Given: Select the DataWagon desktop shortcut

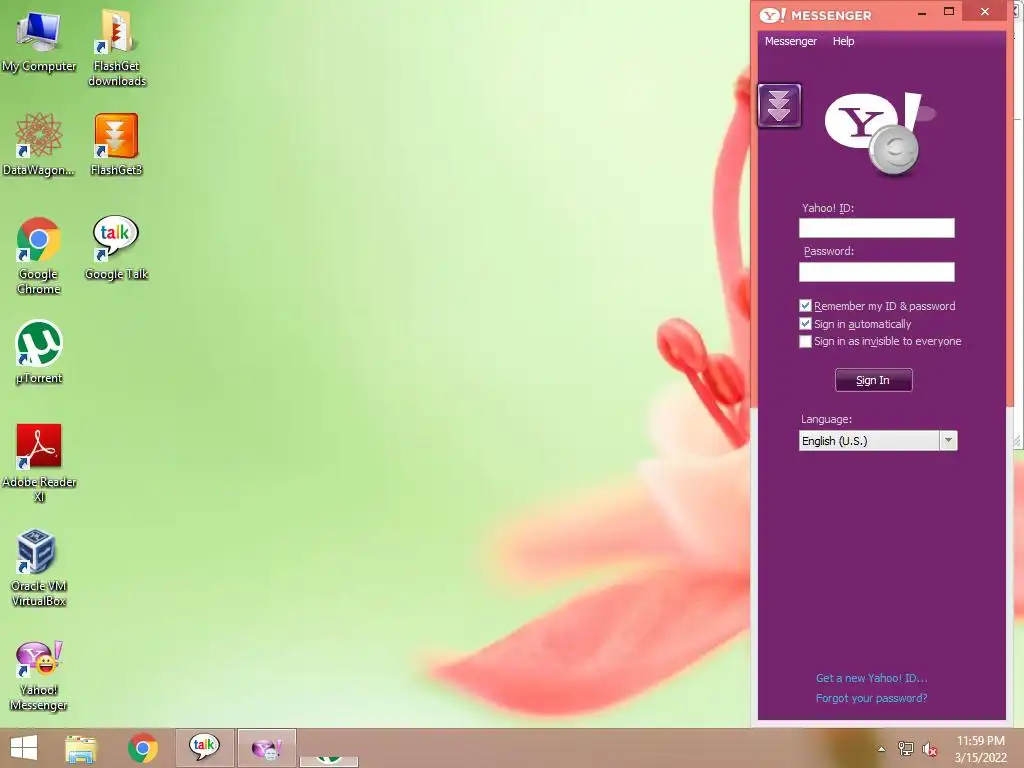Looking at the screenshot, I should [x=39, y=144].
